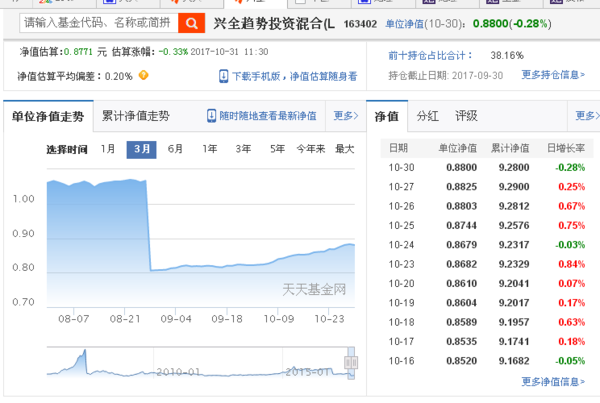The width and height of the screenshot is (600, 403).
Task: Click the 估算涨幅 -0.33% value
Action: pyautogui.click(x=173, y=52)
